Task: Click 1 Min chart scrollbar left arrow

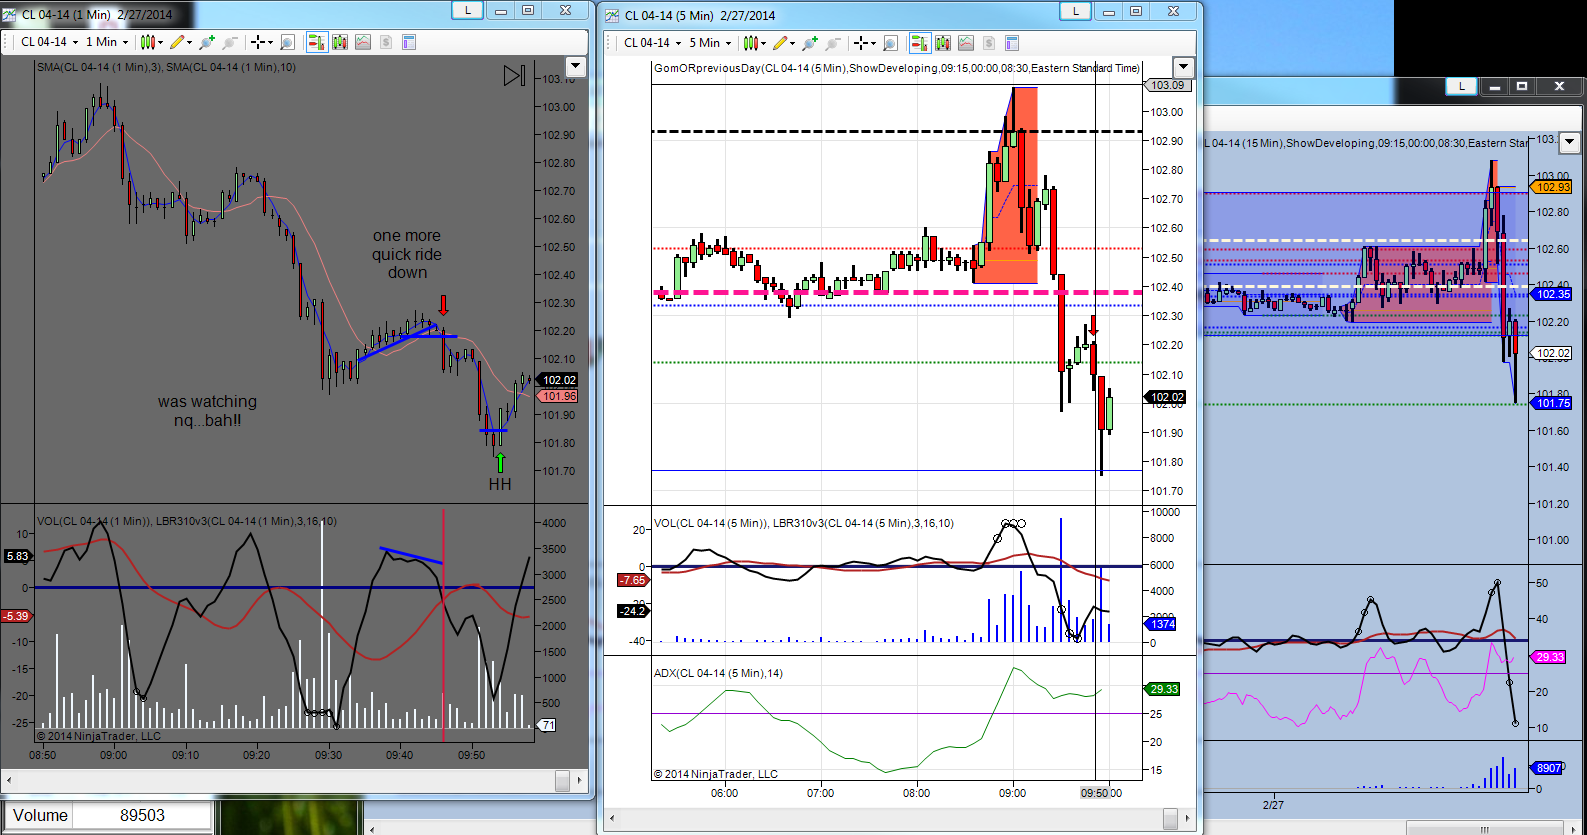Action: [9, 780]
